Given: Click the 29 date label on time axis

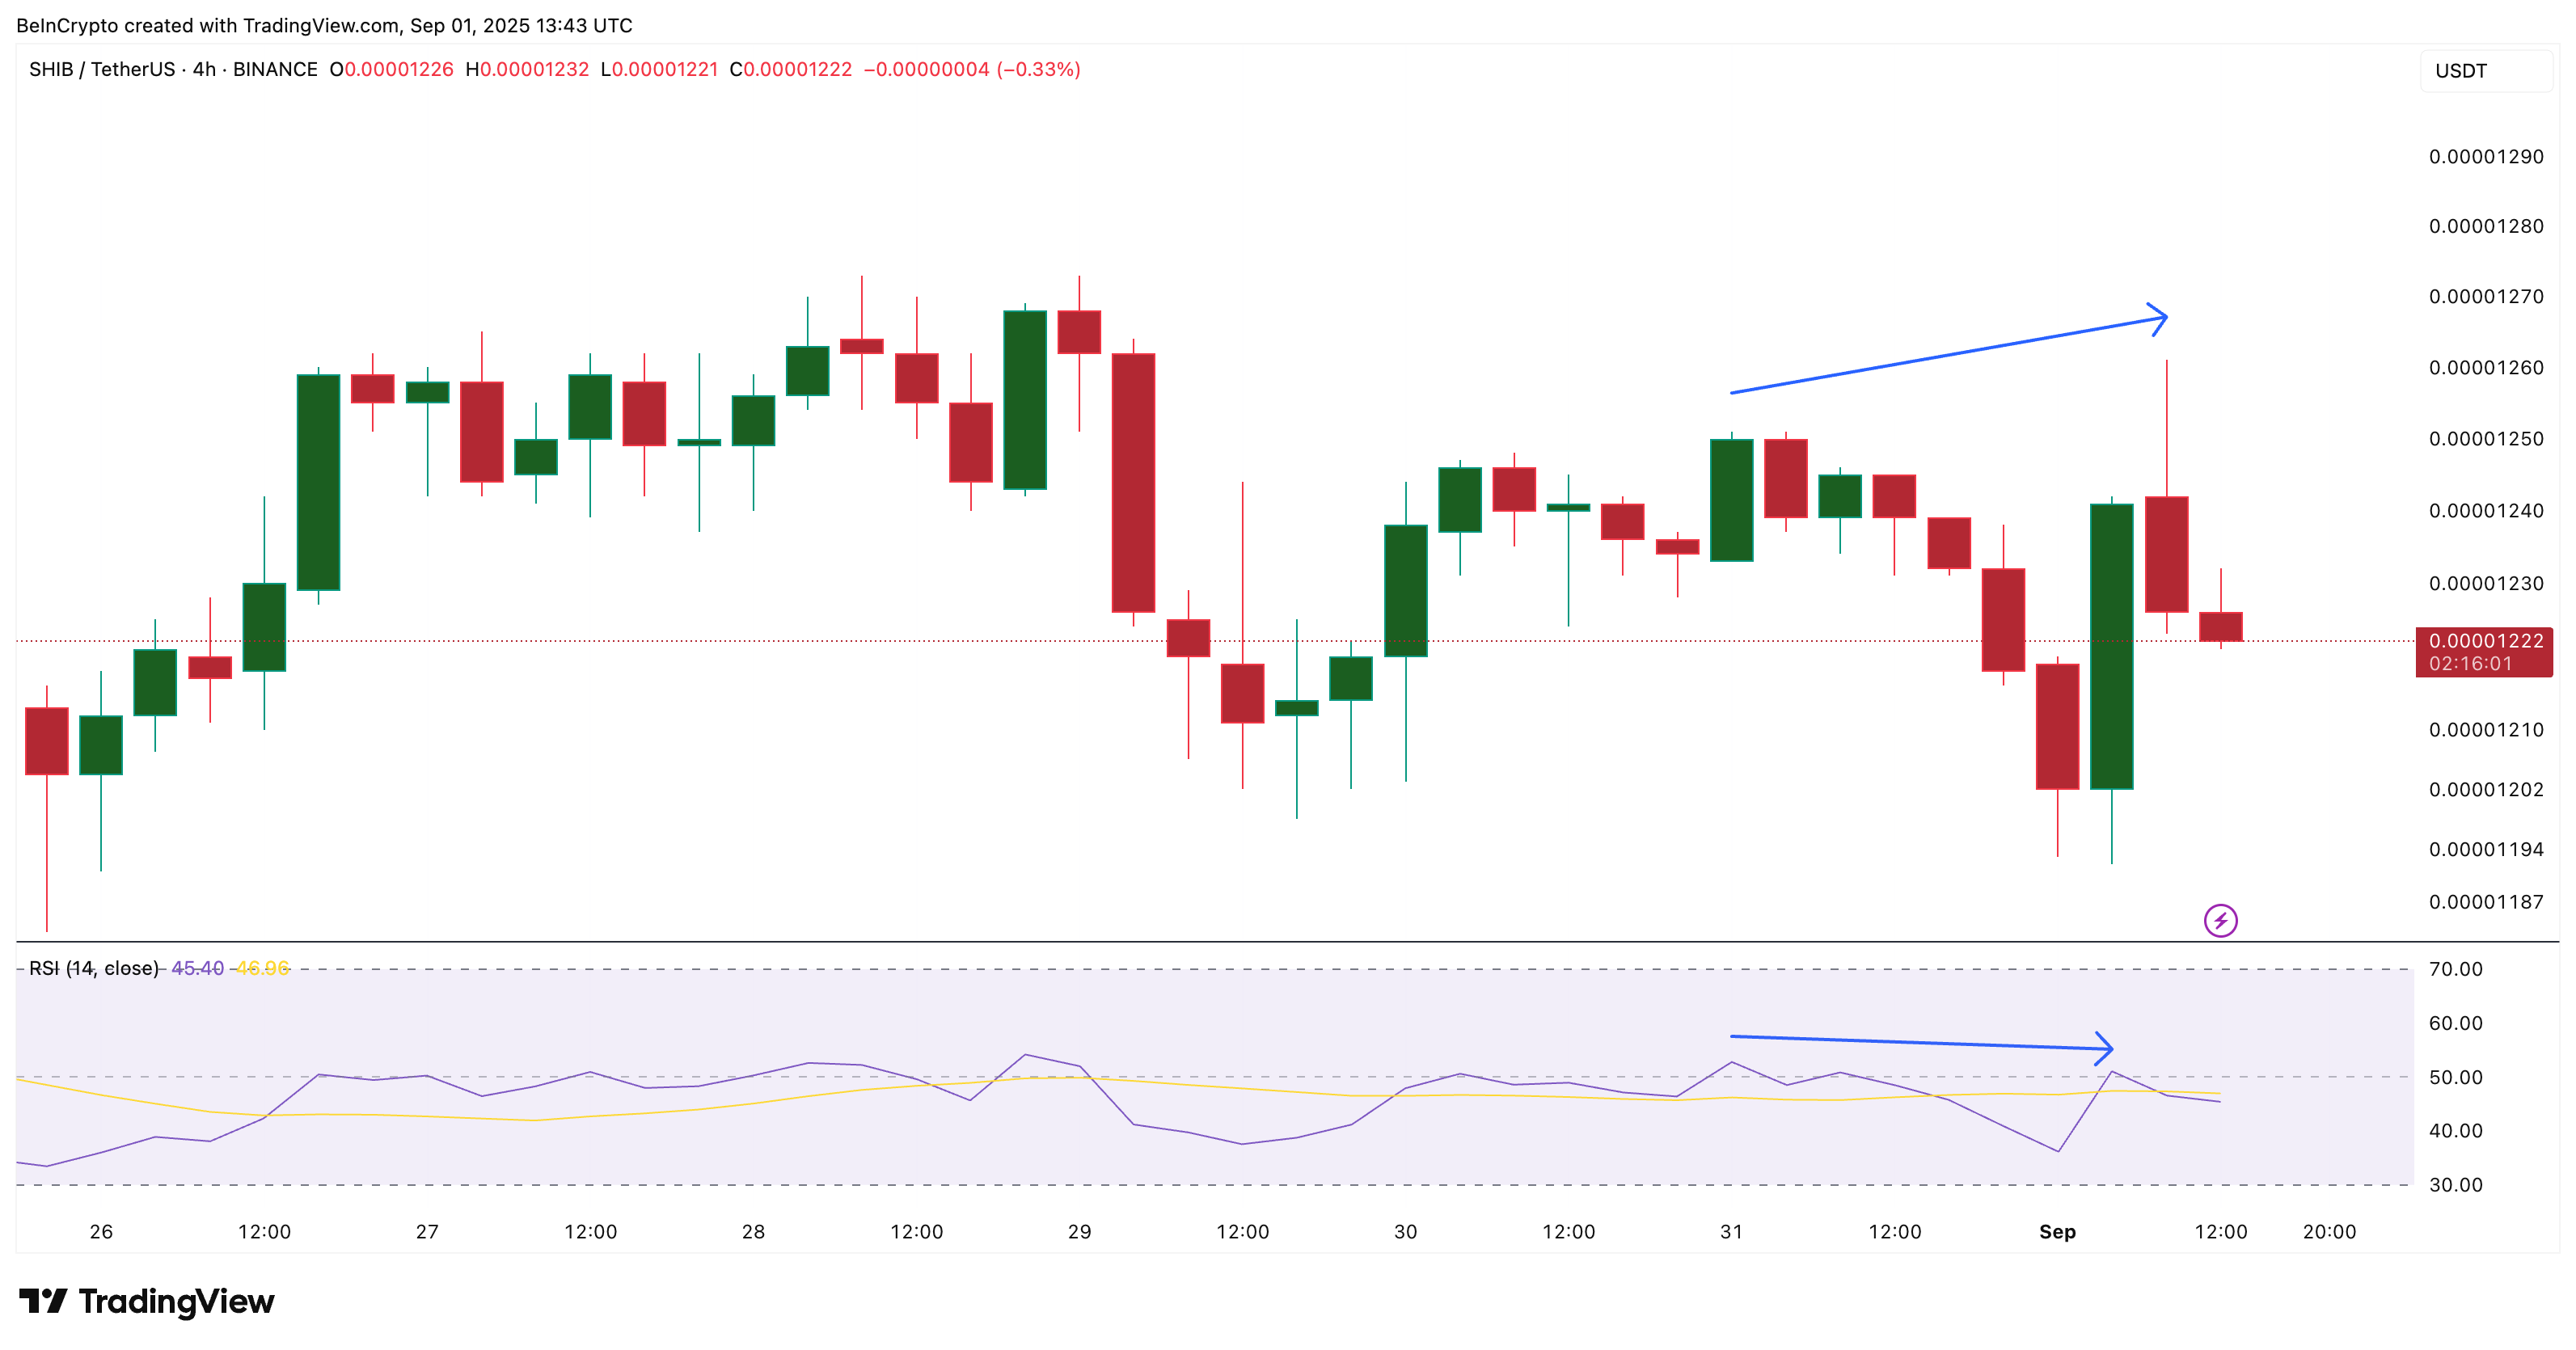Looking at the screenshot, I should 1079,1231.
